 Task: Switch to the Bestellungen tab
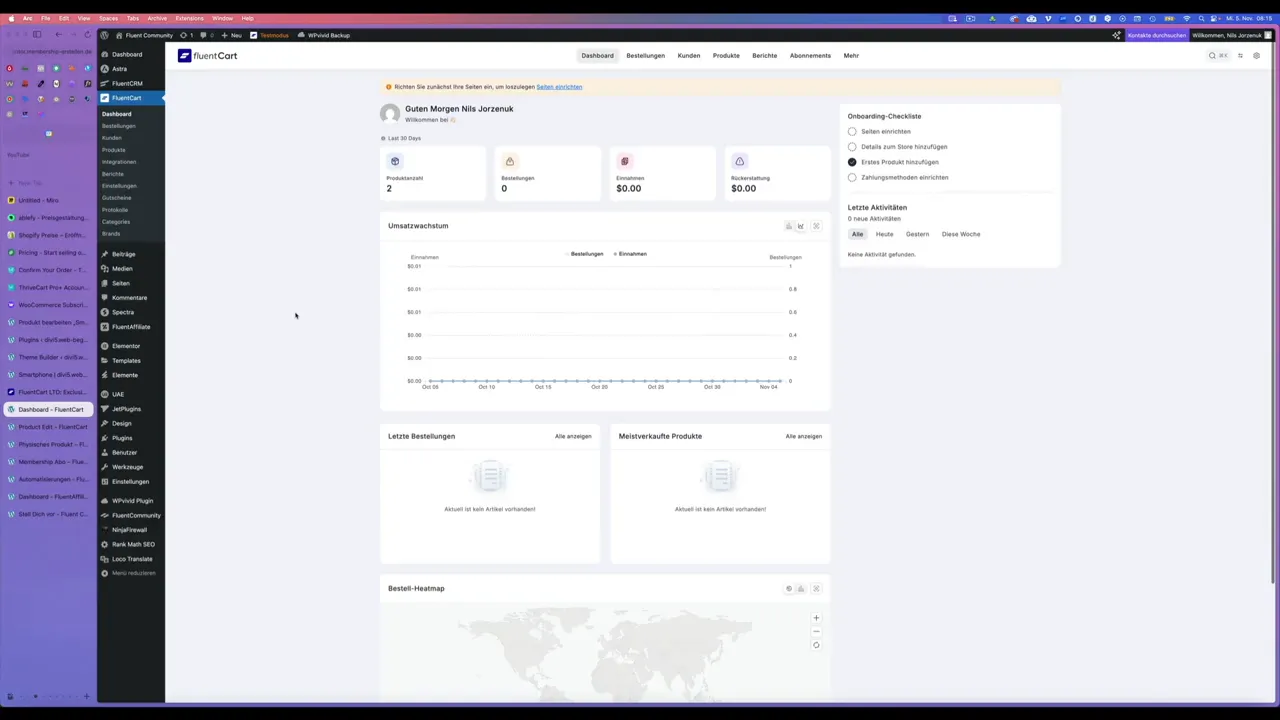645,55
